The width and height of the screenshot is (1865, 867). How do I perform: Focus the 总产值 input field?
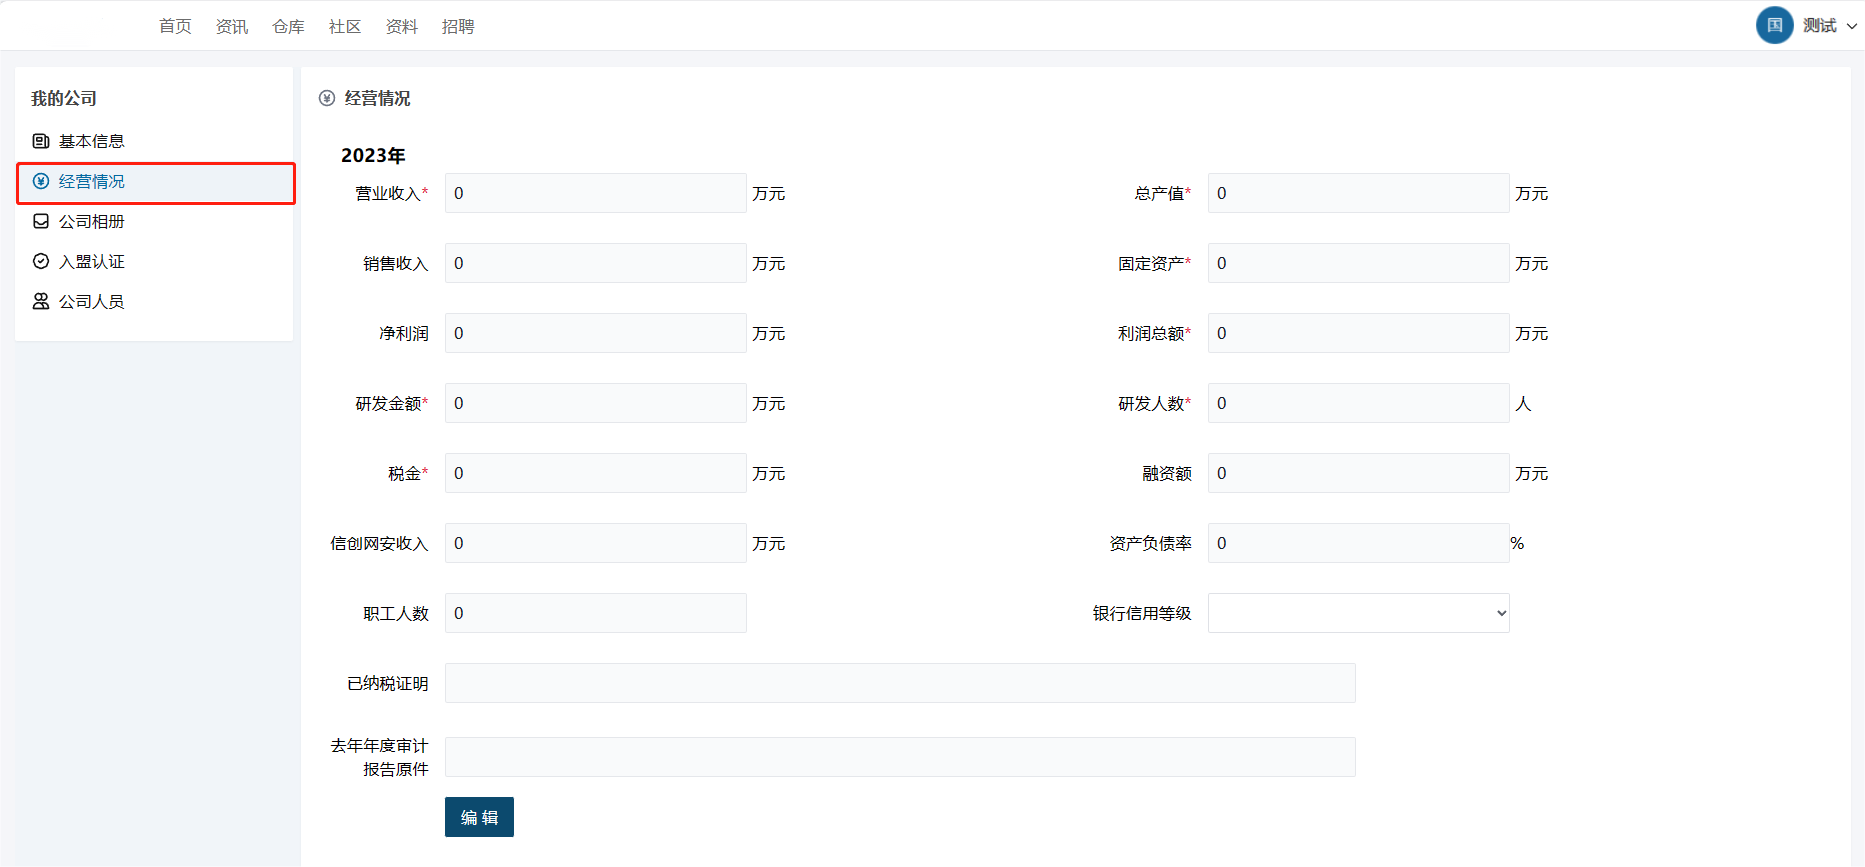[x=1358, y=193]
